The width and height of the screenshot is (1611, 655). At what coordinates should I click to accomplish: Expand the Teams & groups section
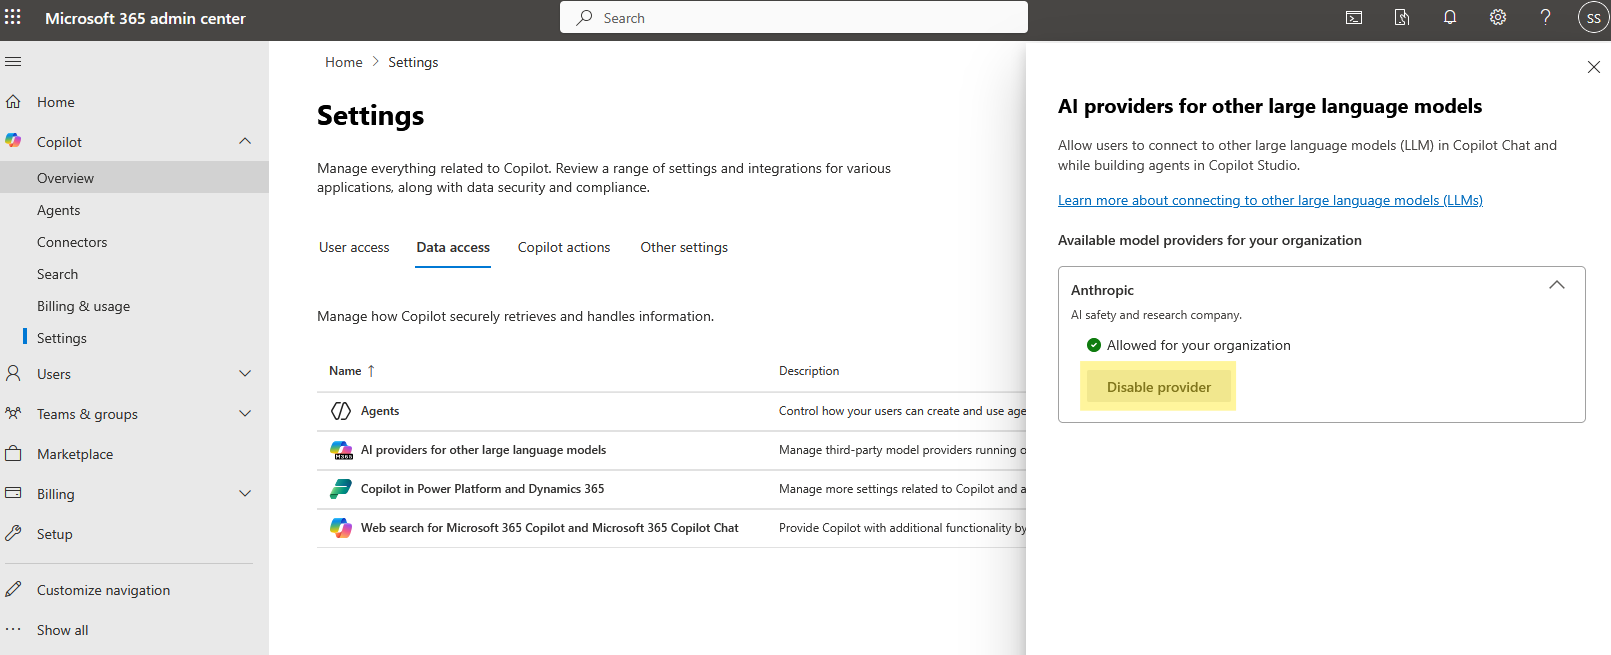tap(245, 414)
